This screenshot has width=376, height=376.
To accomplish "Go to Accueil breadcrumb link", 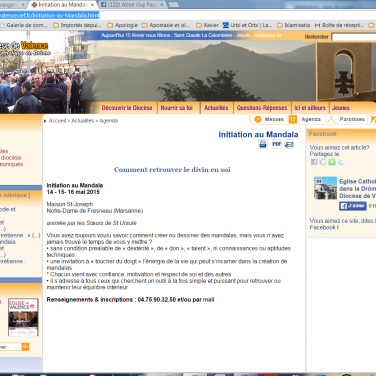I will pyautogui.click(x=57, y=121).
